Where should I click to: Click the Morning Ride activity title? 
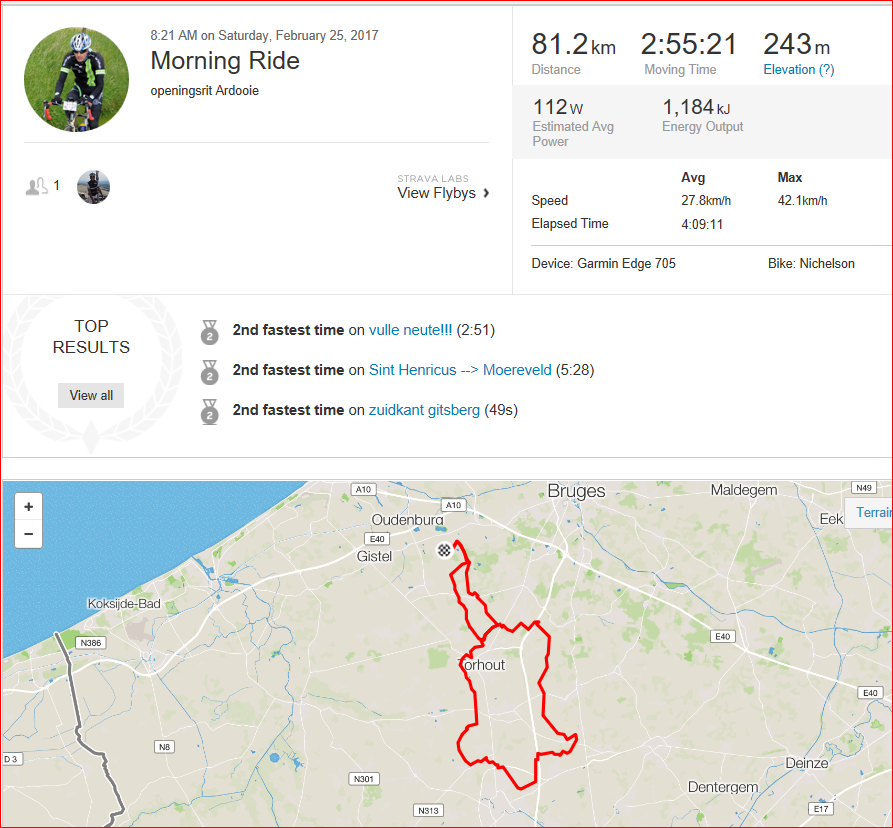tap(225, 61)
